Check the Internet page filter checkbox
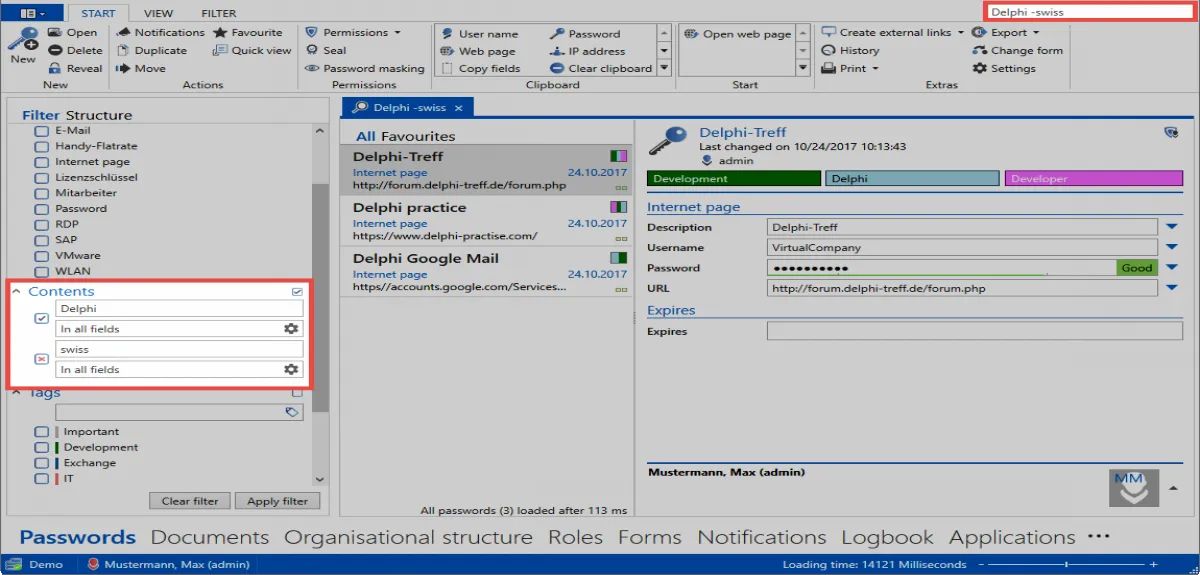1200x575 pixels. [41, 162]
